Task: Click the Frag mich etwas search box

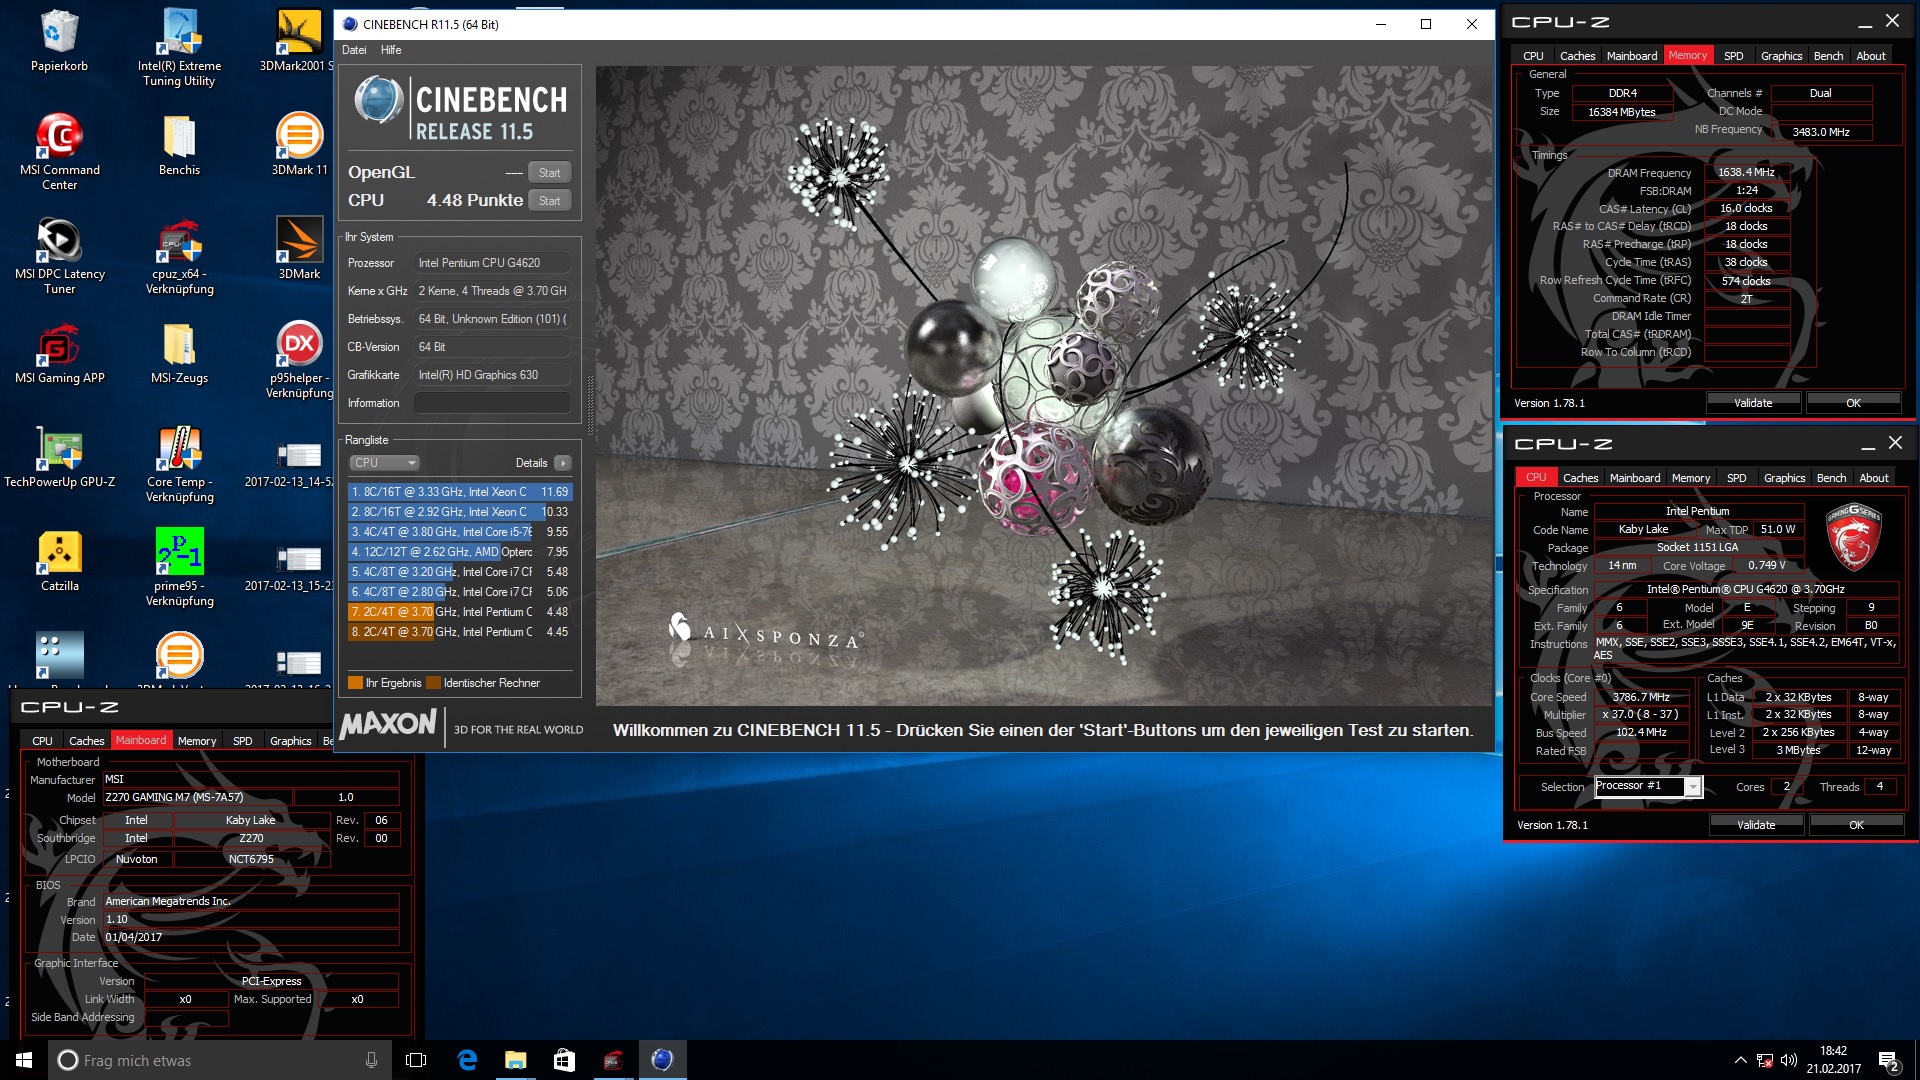Action: 218,1060
